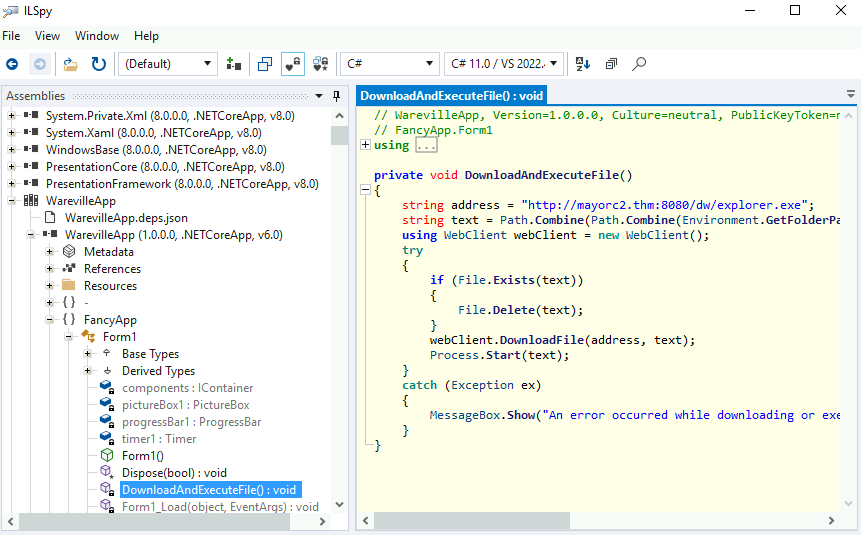This screenshot has width=861, height=535.
Task: Click WebClient type link in code
Action: [x=475, y=236]
